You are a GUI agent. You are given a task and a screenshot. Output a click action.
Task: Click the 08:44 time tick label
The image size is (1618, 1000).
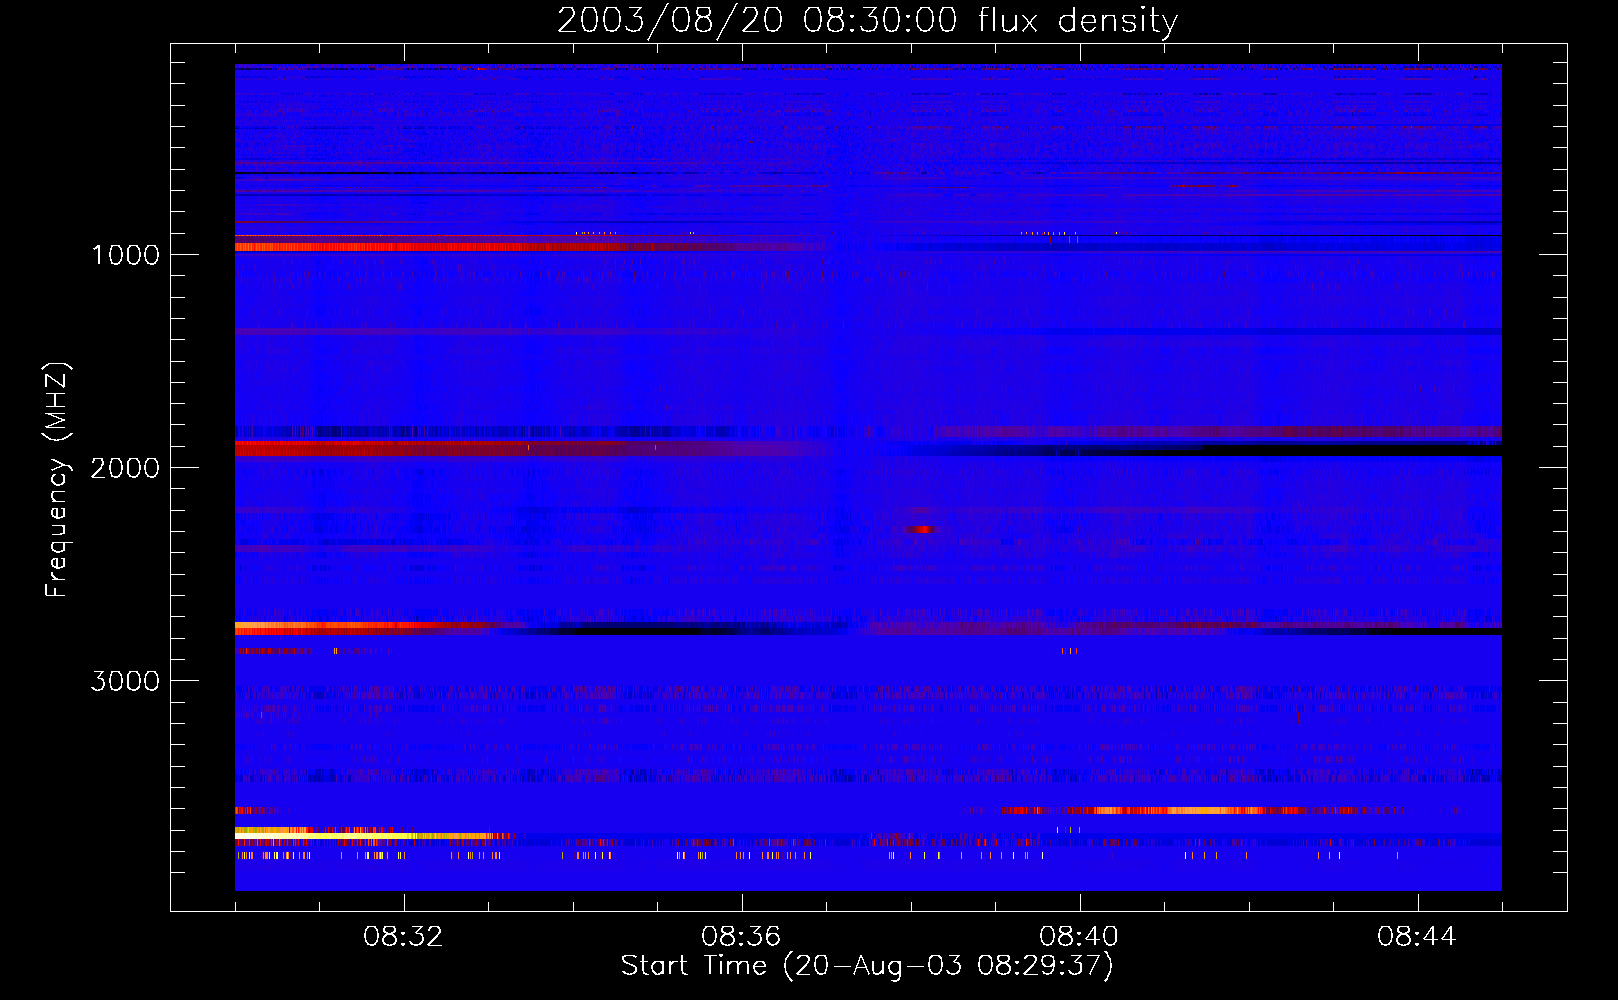click(x=1417, y=937)
